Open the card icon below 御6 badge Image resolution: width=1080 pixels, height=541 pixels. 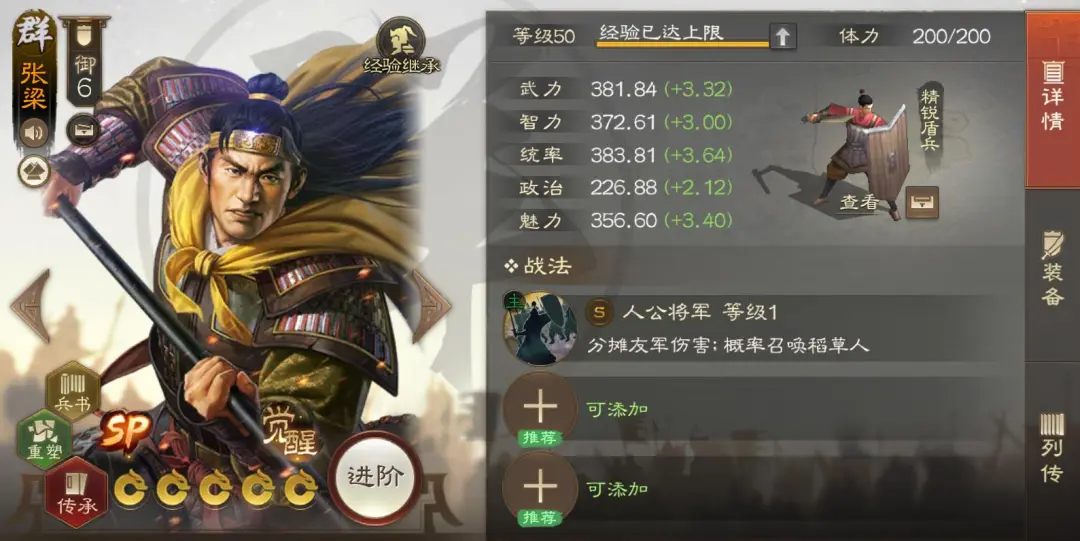[x=83, y=130]
